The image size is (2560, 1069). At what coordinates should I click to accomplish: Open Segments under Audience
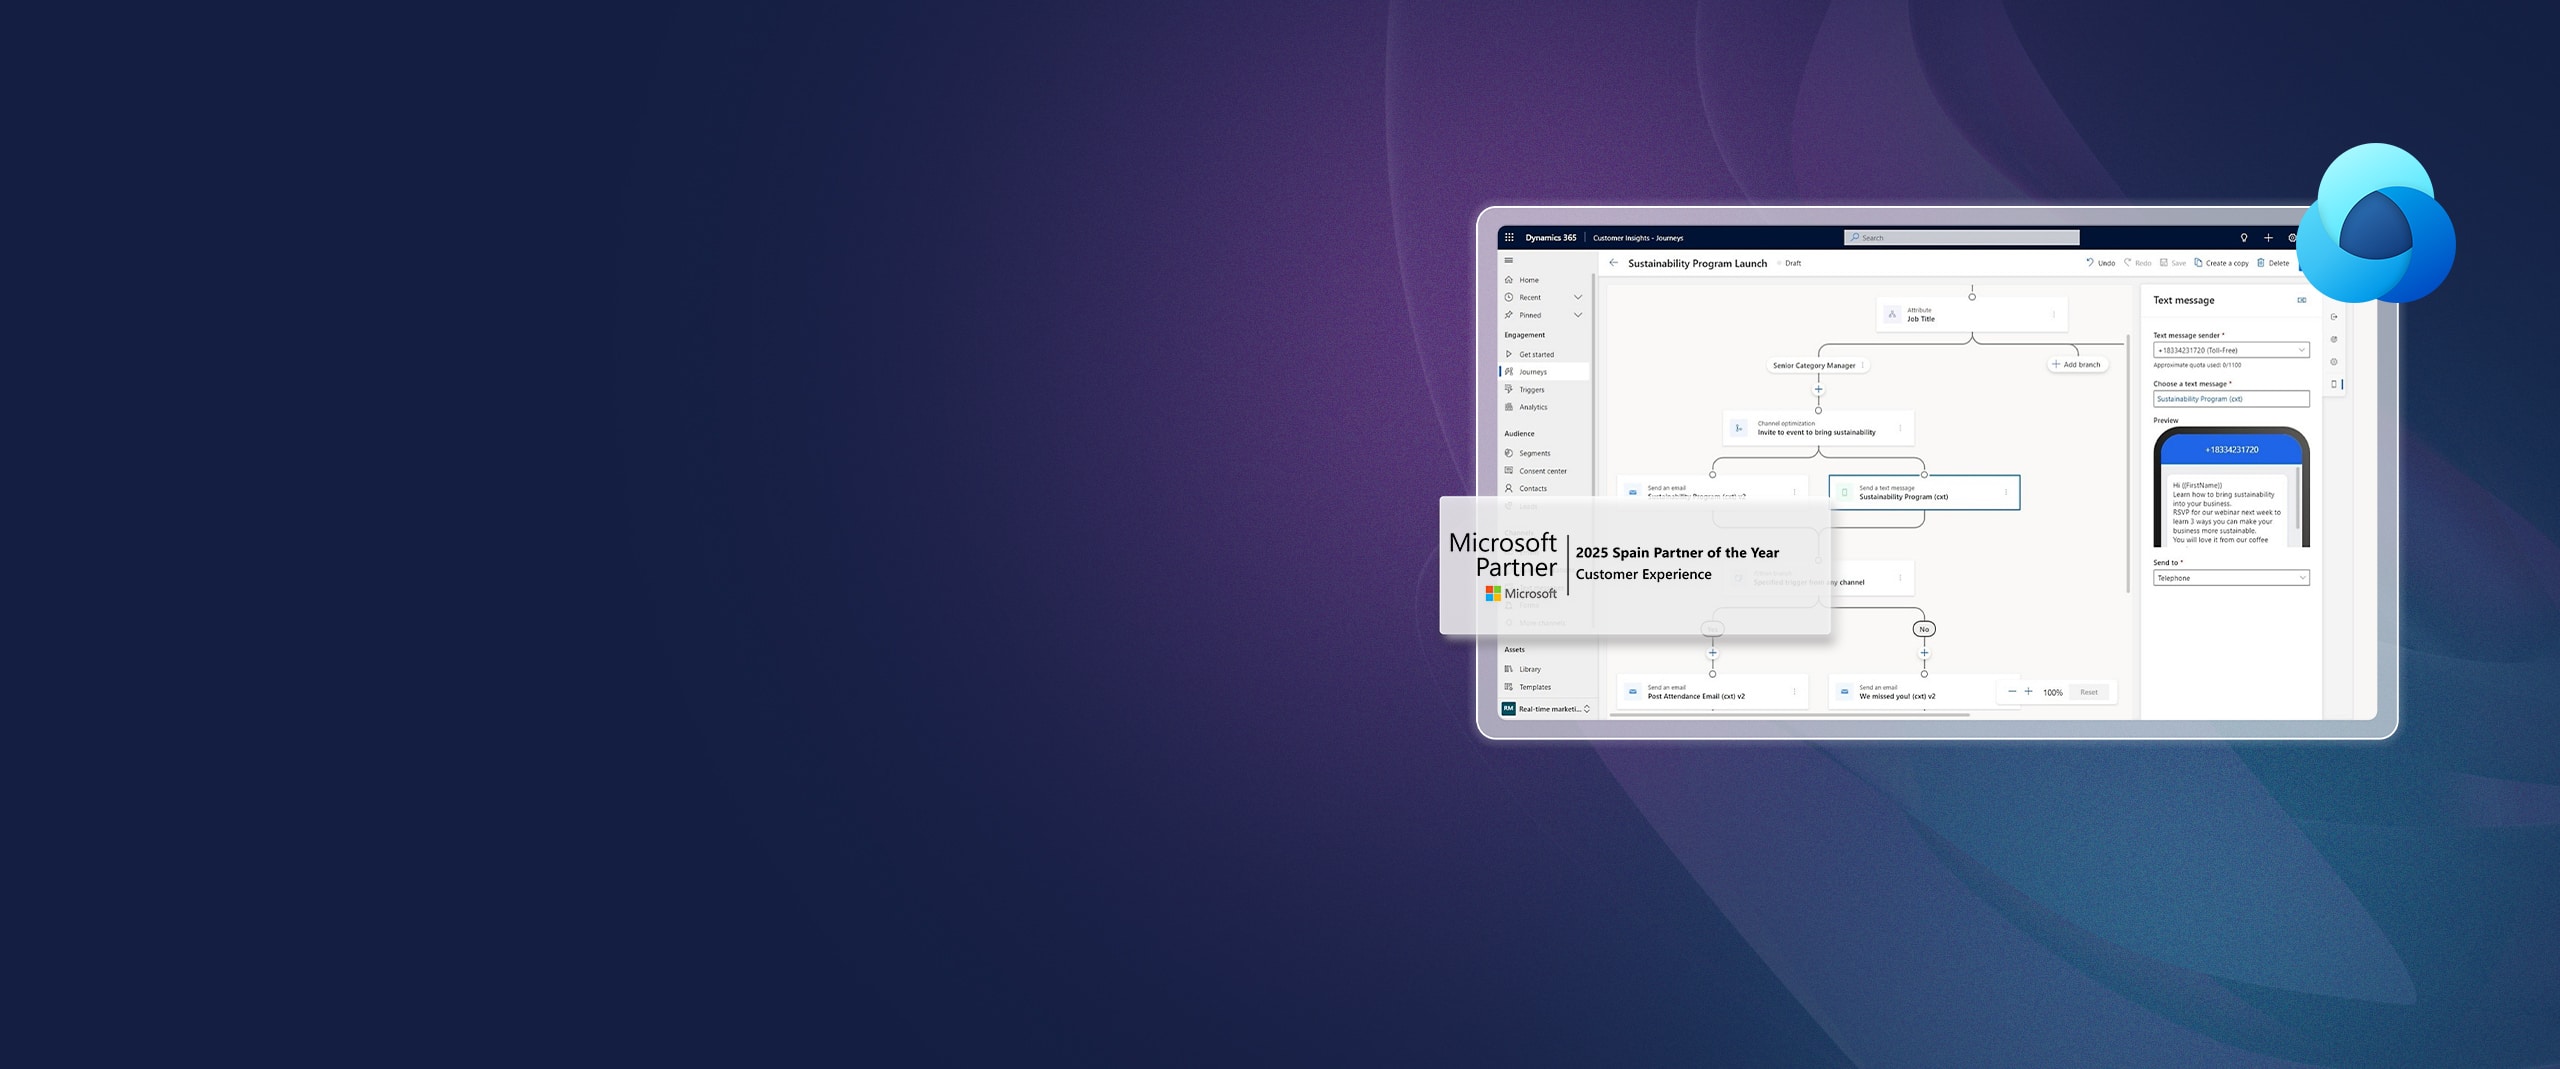[1534, 453]
